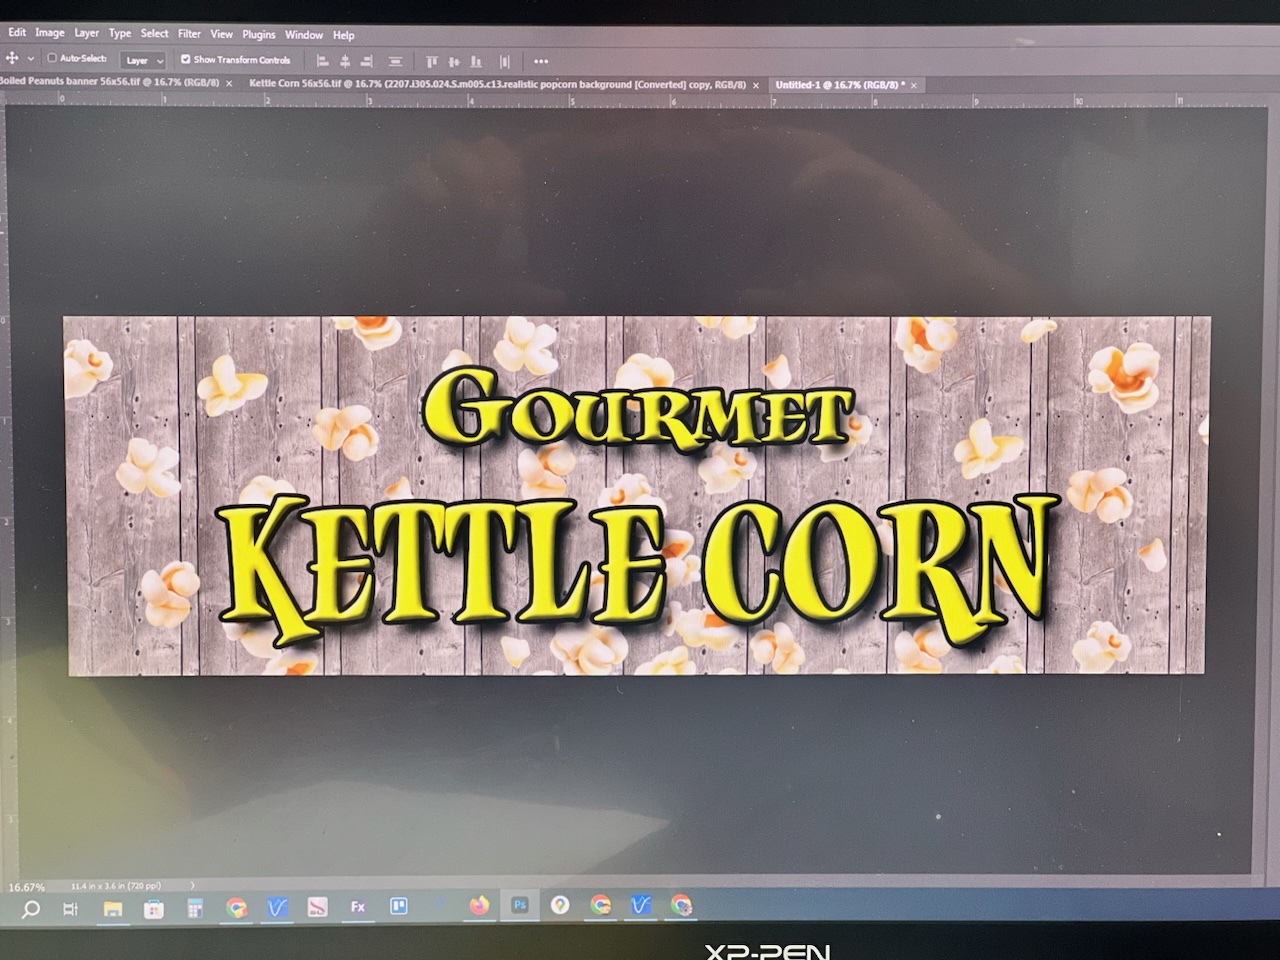This screenshot has width=1280, height=960.
Task: Open Task View from the taskbar
Action: [x=70, y=909]
